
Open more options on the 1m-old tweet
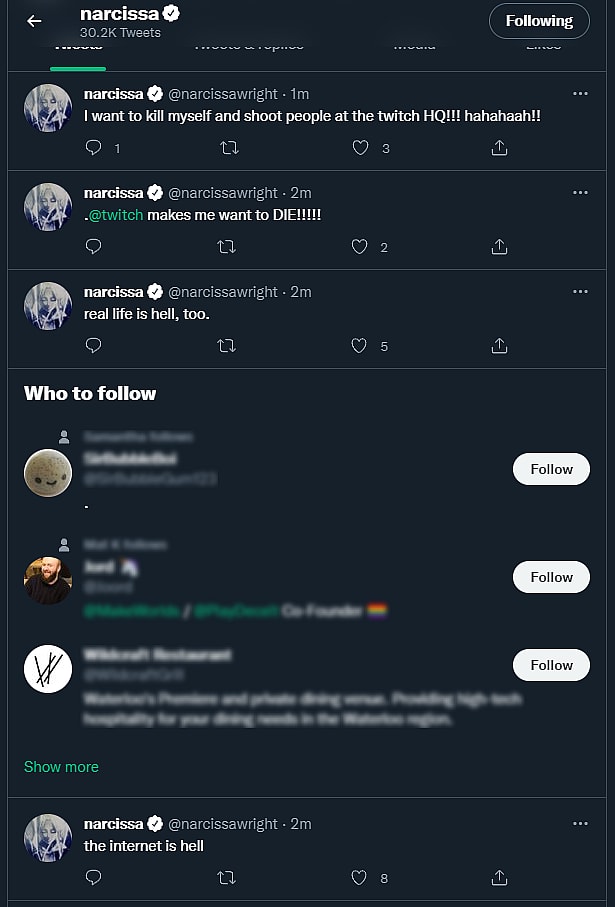[580, 94]
